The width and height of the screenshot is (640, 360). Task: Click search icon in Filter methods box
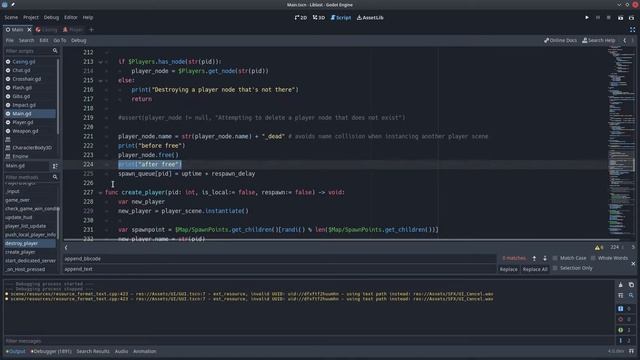(55, 177)
